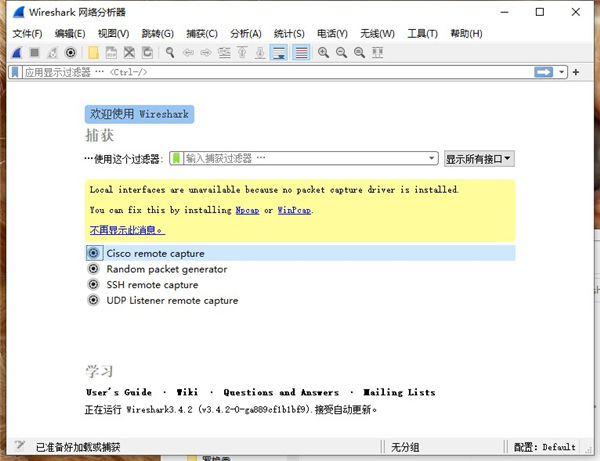Viewport: 600px width, 461px height.
Task: Toggle packet list colorization icon
Action: pos(302,52)
